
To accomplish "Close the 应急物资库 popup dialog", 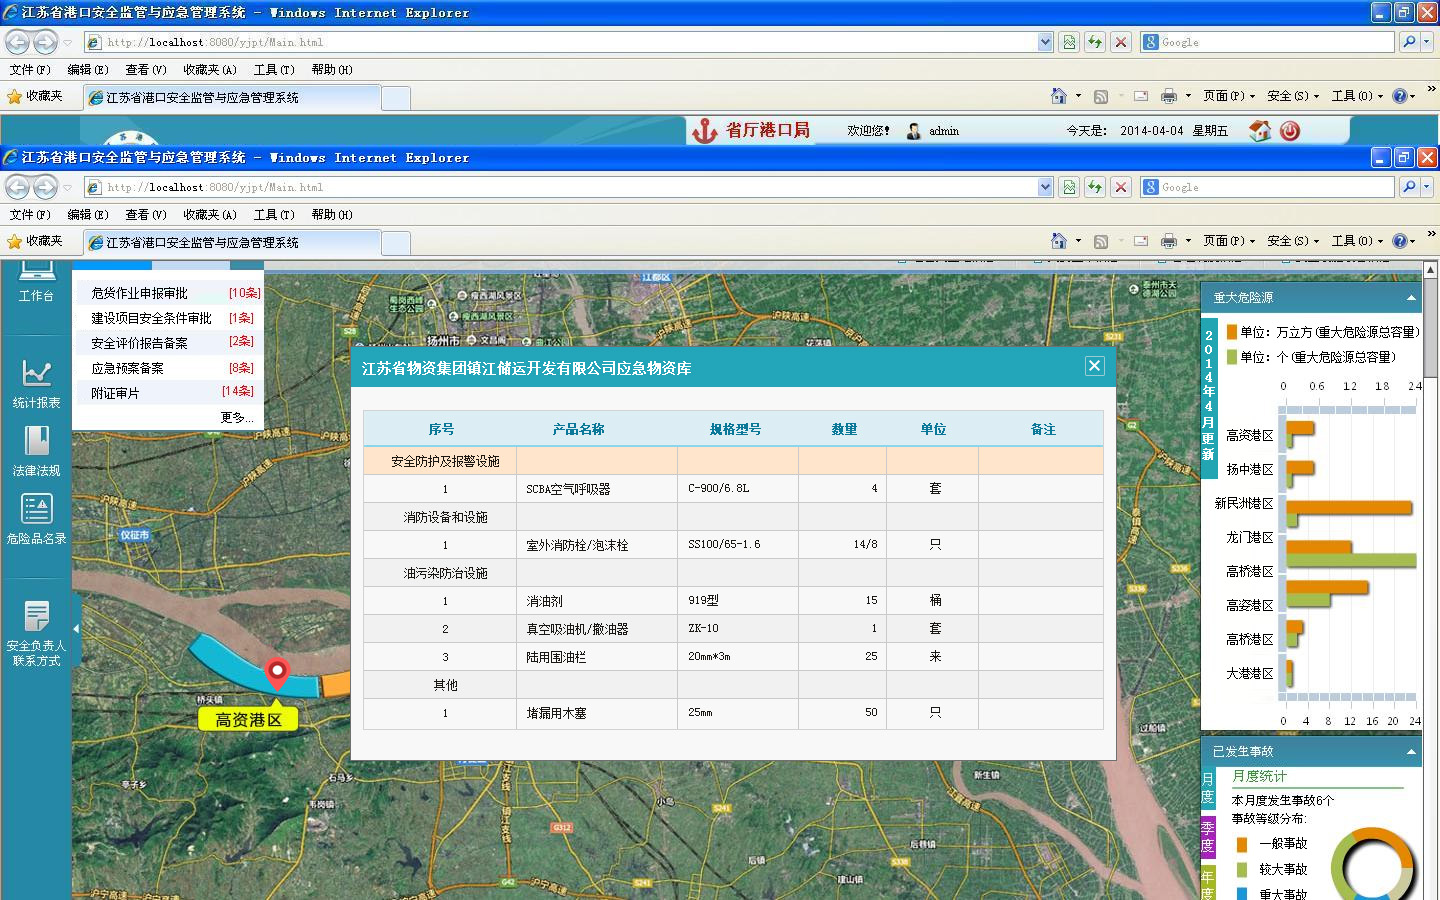I will [1094, 366].
